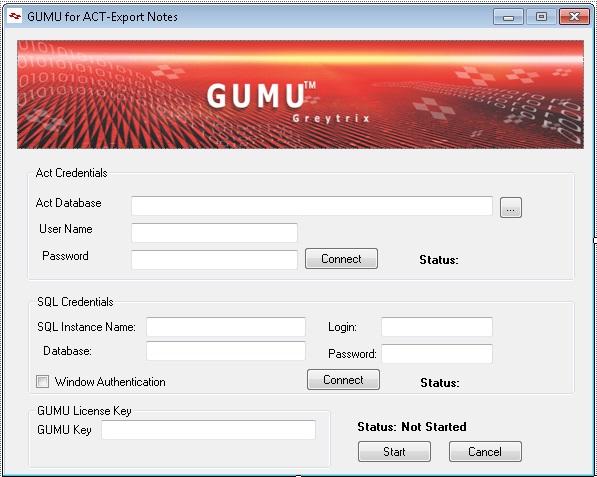Viewport: 597px width, 477px height.
Task: Connect using Act Credentials
Action: pyautogui.click(x=341, y=259)
